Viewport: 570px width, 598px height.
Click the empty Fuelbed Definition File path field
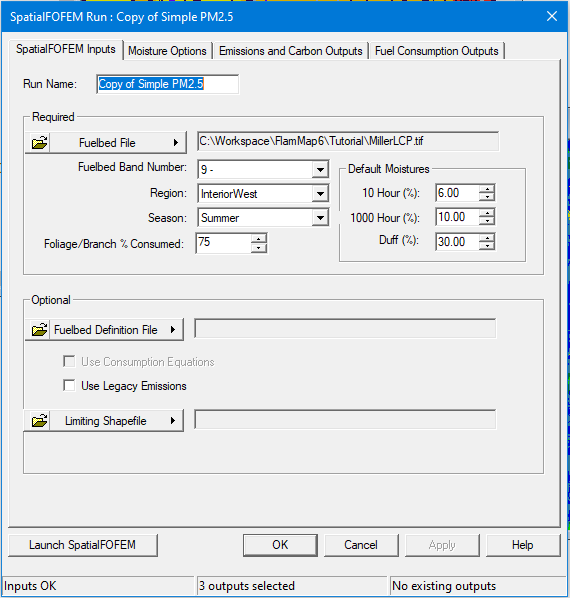(x=345, y=328)
